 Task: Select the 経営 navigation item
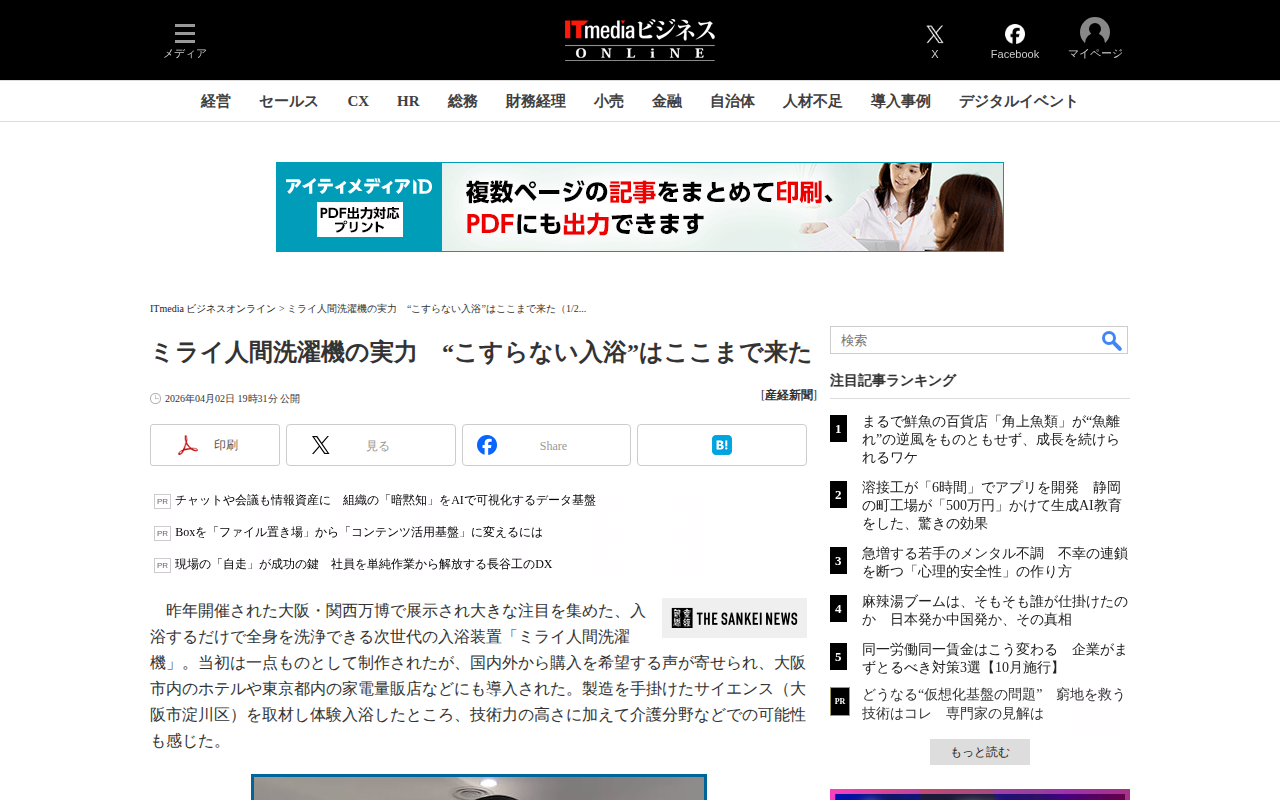click(216, 101)
